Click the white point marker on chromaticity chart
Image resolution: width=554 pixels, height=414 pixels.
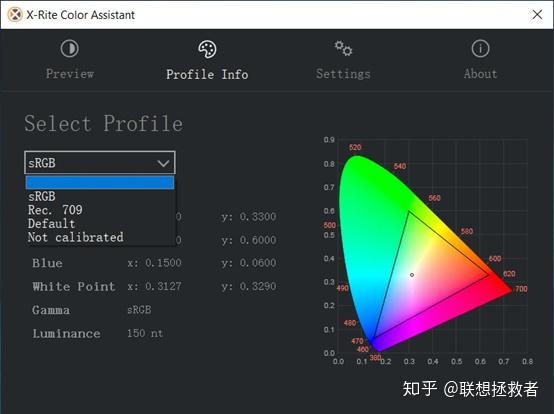coord(412,275)
